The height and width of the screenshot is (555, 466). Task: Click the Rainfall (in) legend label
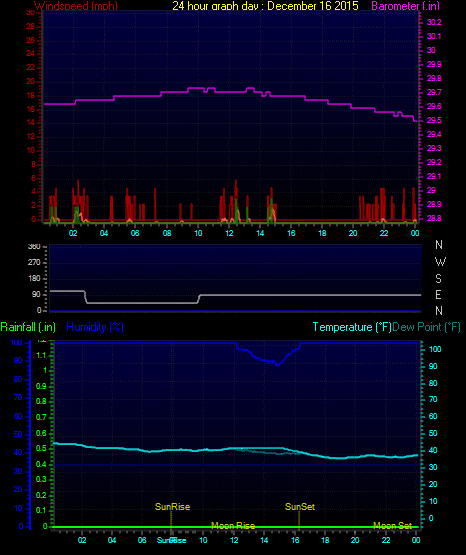(x=28, y=327)
